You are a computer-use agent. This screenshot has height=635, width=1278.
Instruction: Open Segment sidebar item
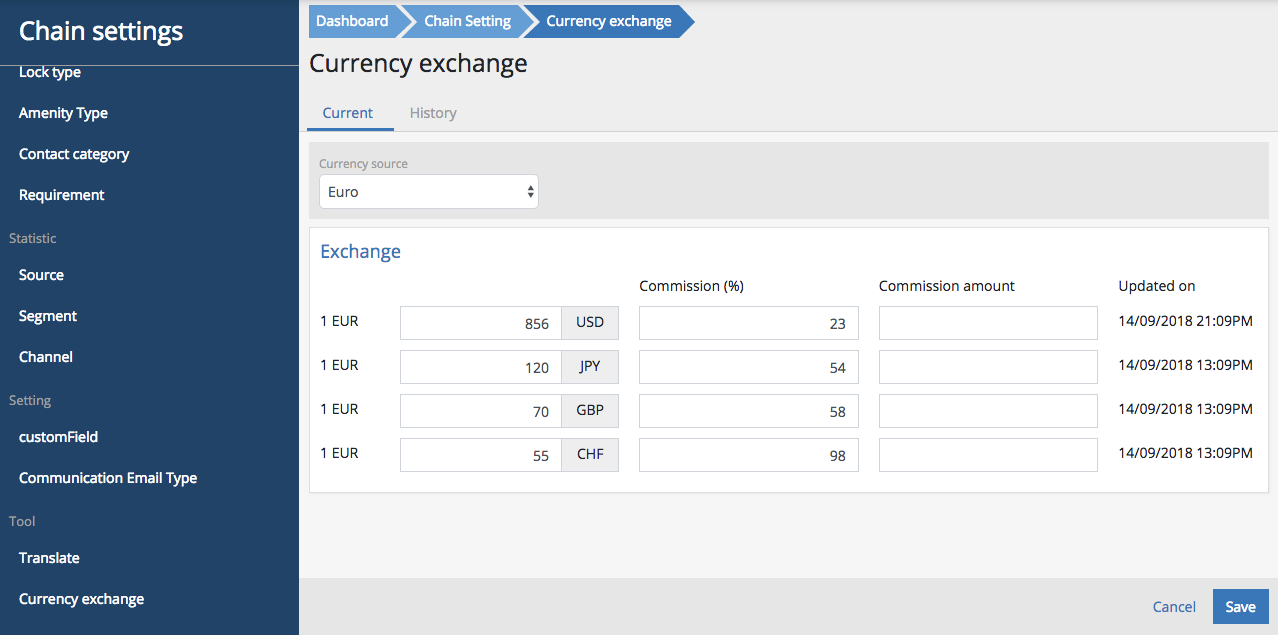tap(48, 316)
